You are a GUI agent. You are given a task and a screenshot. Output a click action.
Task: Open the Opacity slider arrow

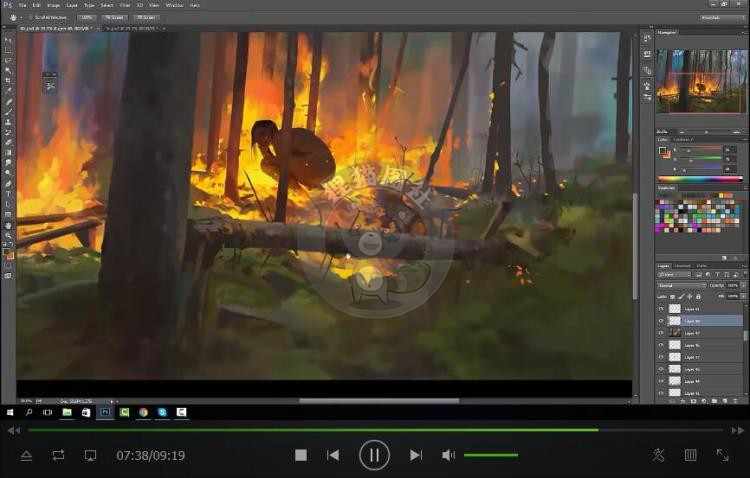click(743, 286)
